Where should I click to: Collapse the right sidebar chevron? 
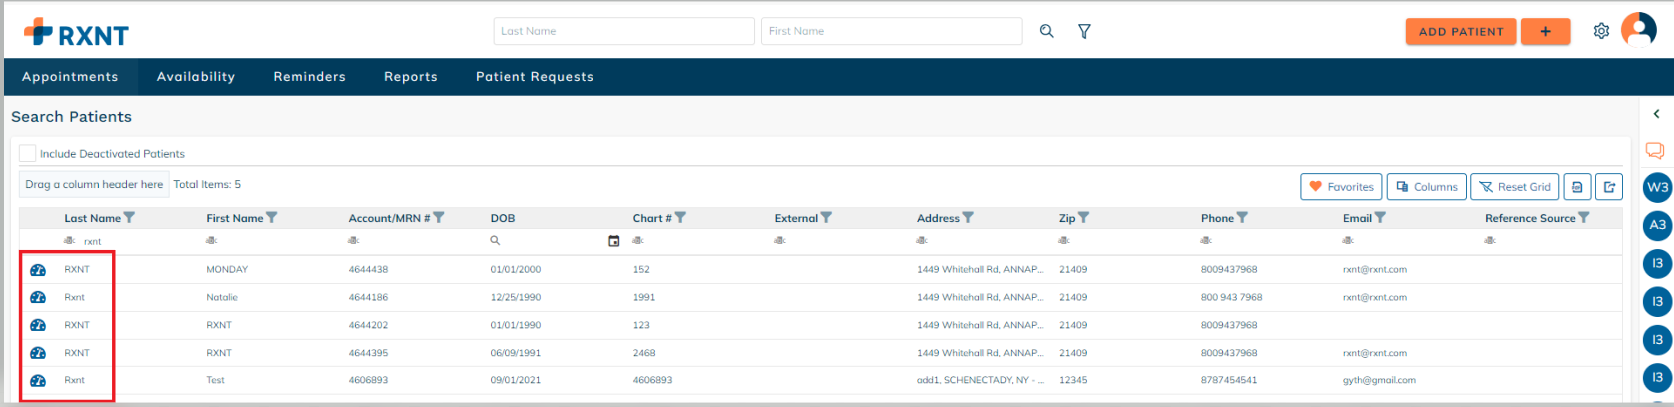click(1656, 114)
